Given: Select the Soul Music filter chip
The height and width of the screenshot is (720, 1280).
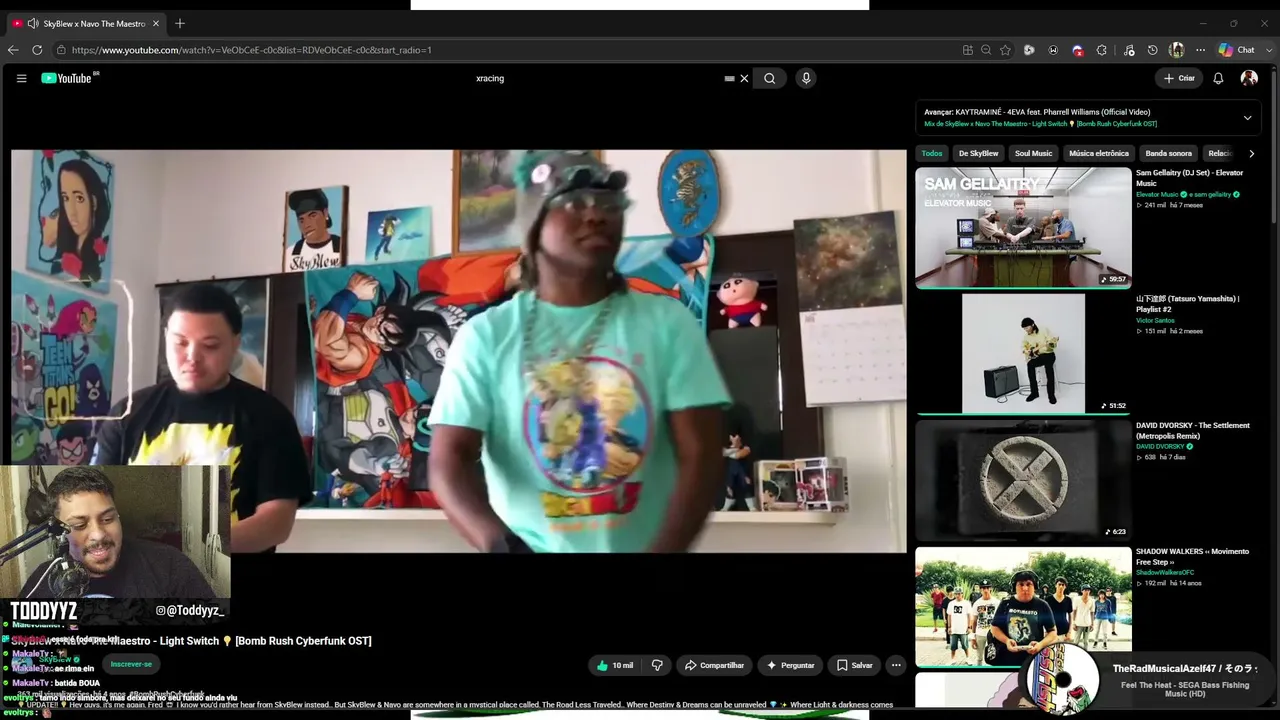Looking at the screenshot, I should pos(1033,153).
